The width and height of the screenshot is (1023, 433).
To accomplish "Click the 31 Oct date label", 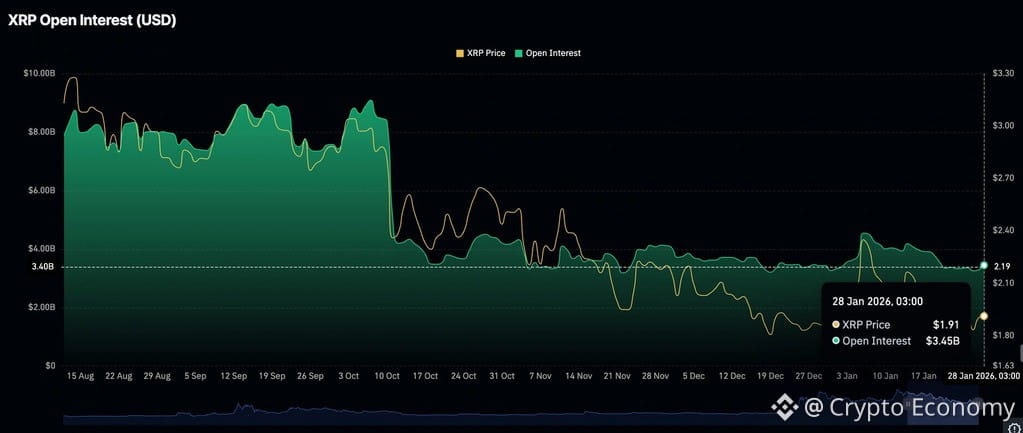I will coord(502,377).
